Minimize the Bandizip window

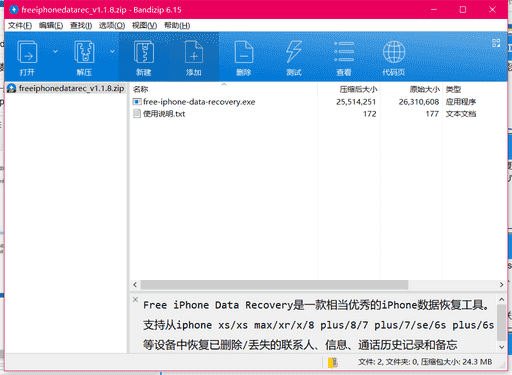(x=434, y=10)
